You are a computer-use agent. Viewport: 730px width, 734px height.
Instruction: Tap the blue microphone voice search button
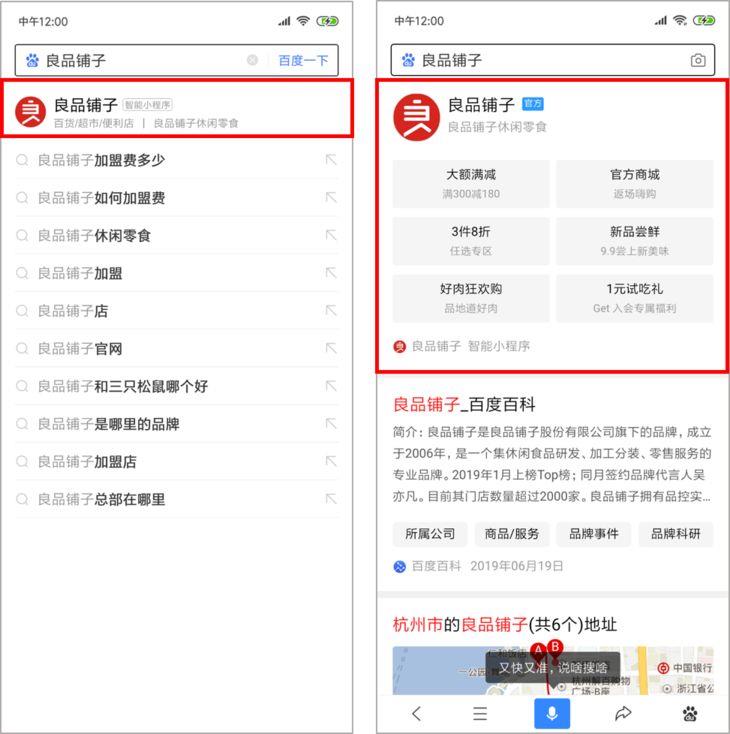coord(552,713)
